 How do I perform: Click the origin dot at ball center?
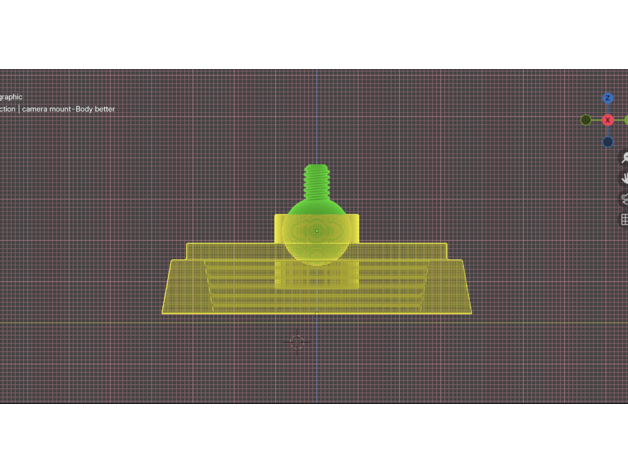[317, 230]
